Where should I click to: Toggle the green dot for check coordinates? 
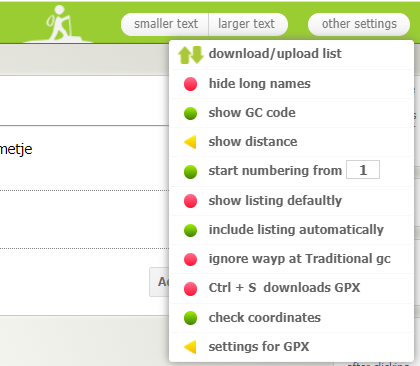(190, 318)
